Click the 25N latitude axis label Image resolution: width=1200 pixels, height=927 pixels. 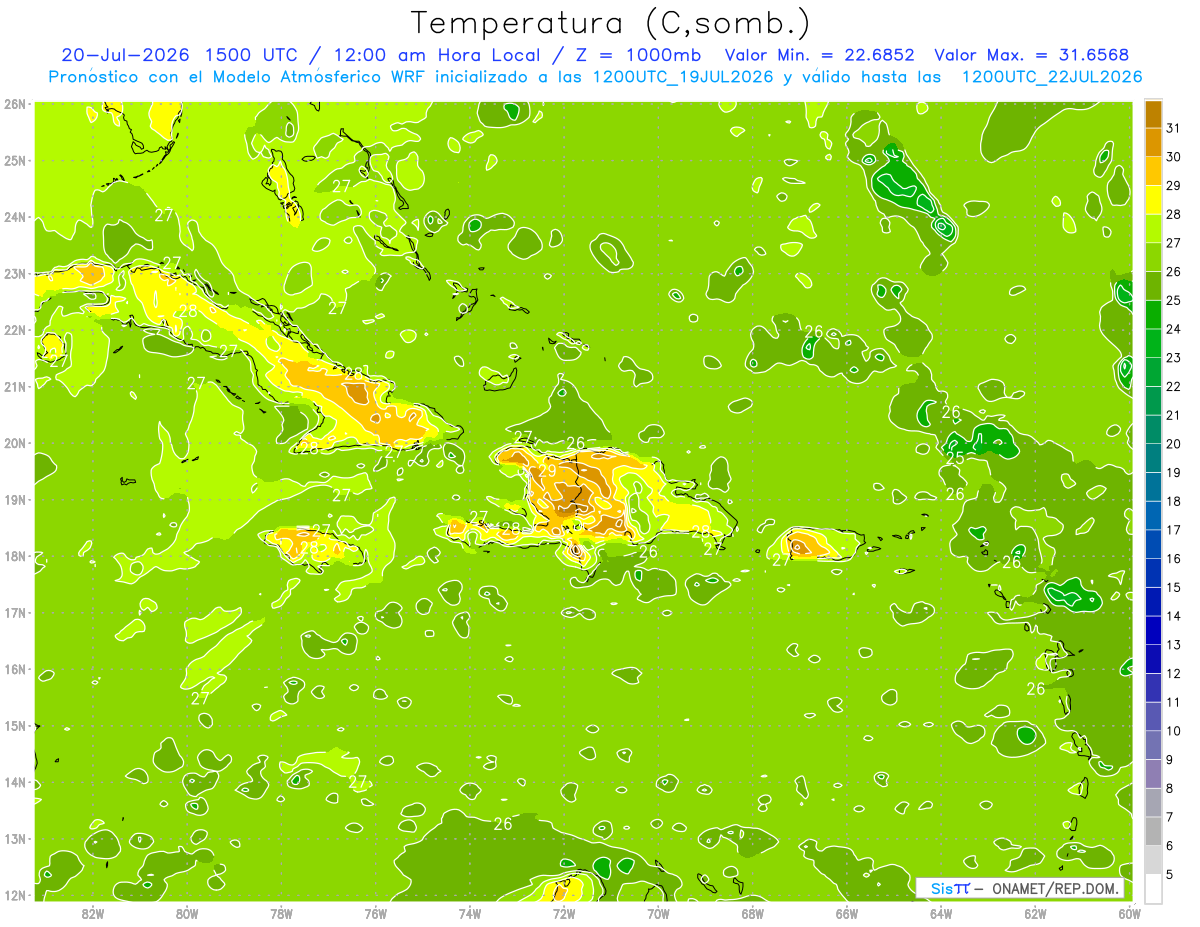[15, 160]
